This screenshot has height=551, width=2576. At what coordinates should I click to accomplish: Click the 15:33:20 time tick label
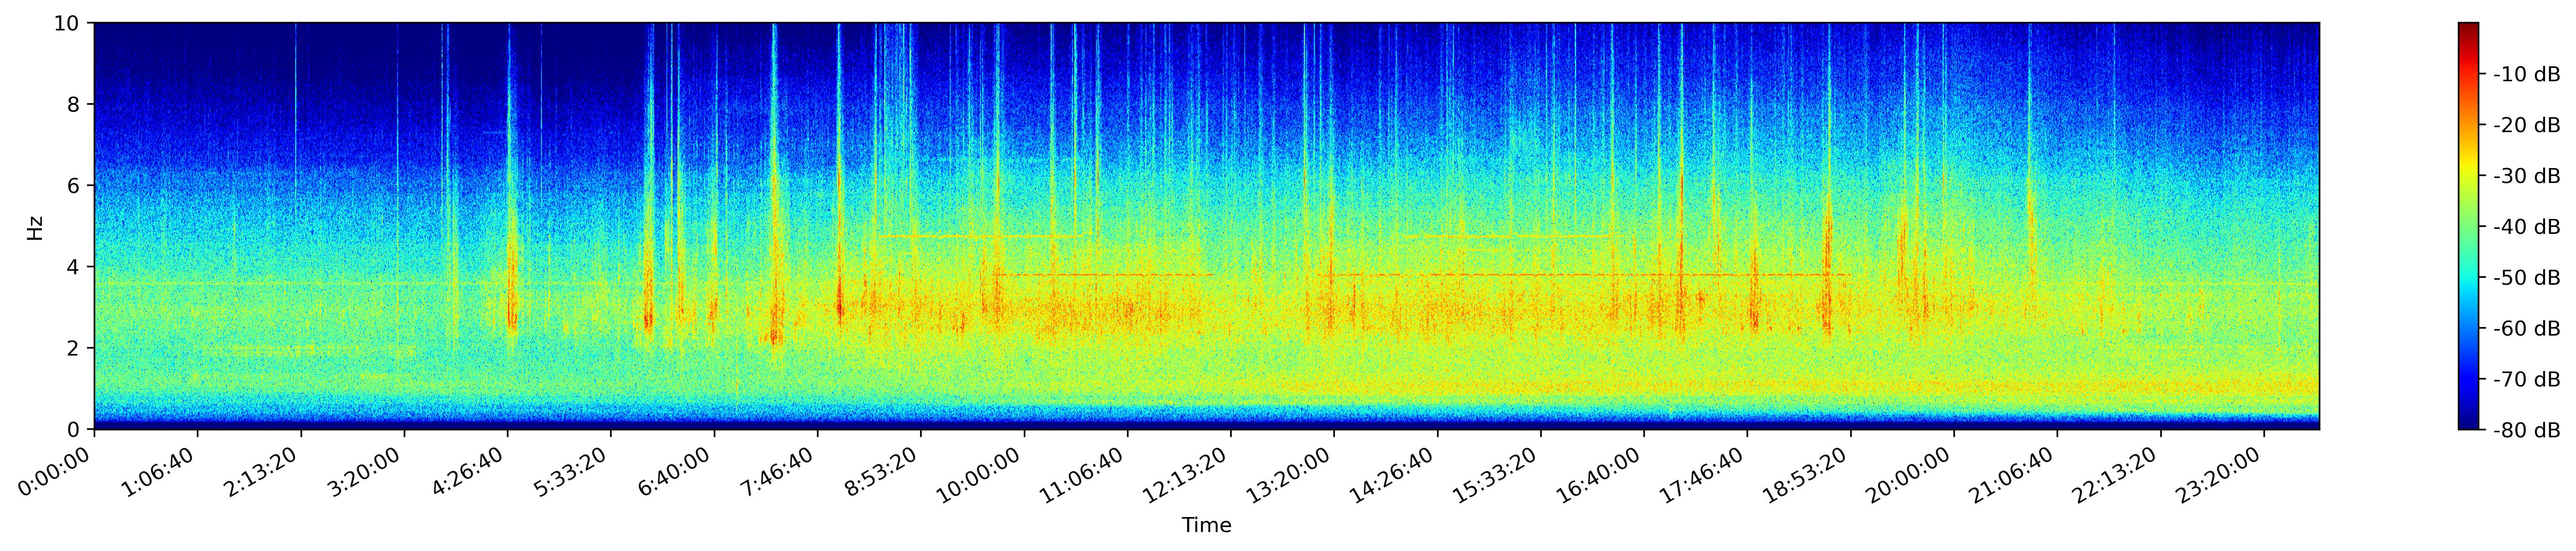[x=1498, y=472]
